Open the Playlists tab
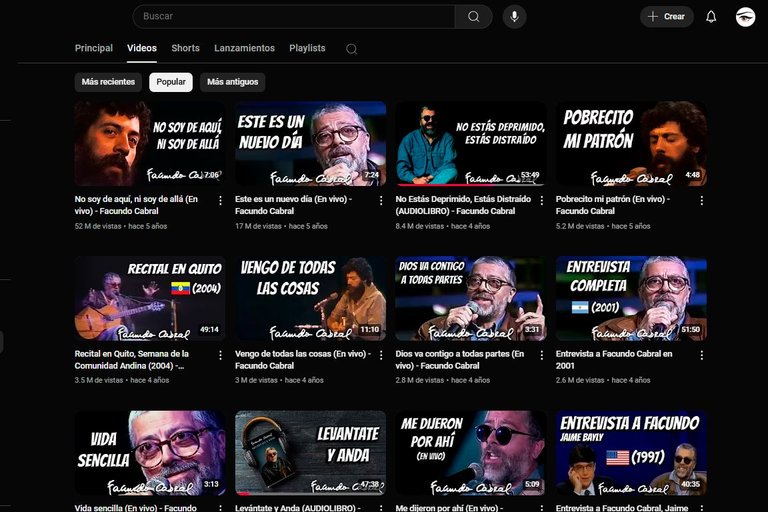 307,48
